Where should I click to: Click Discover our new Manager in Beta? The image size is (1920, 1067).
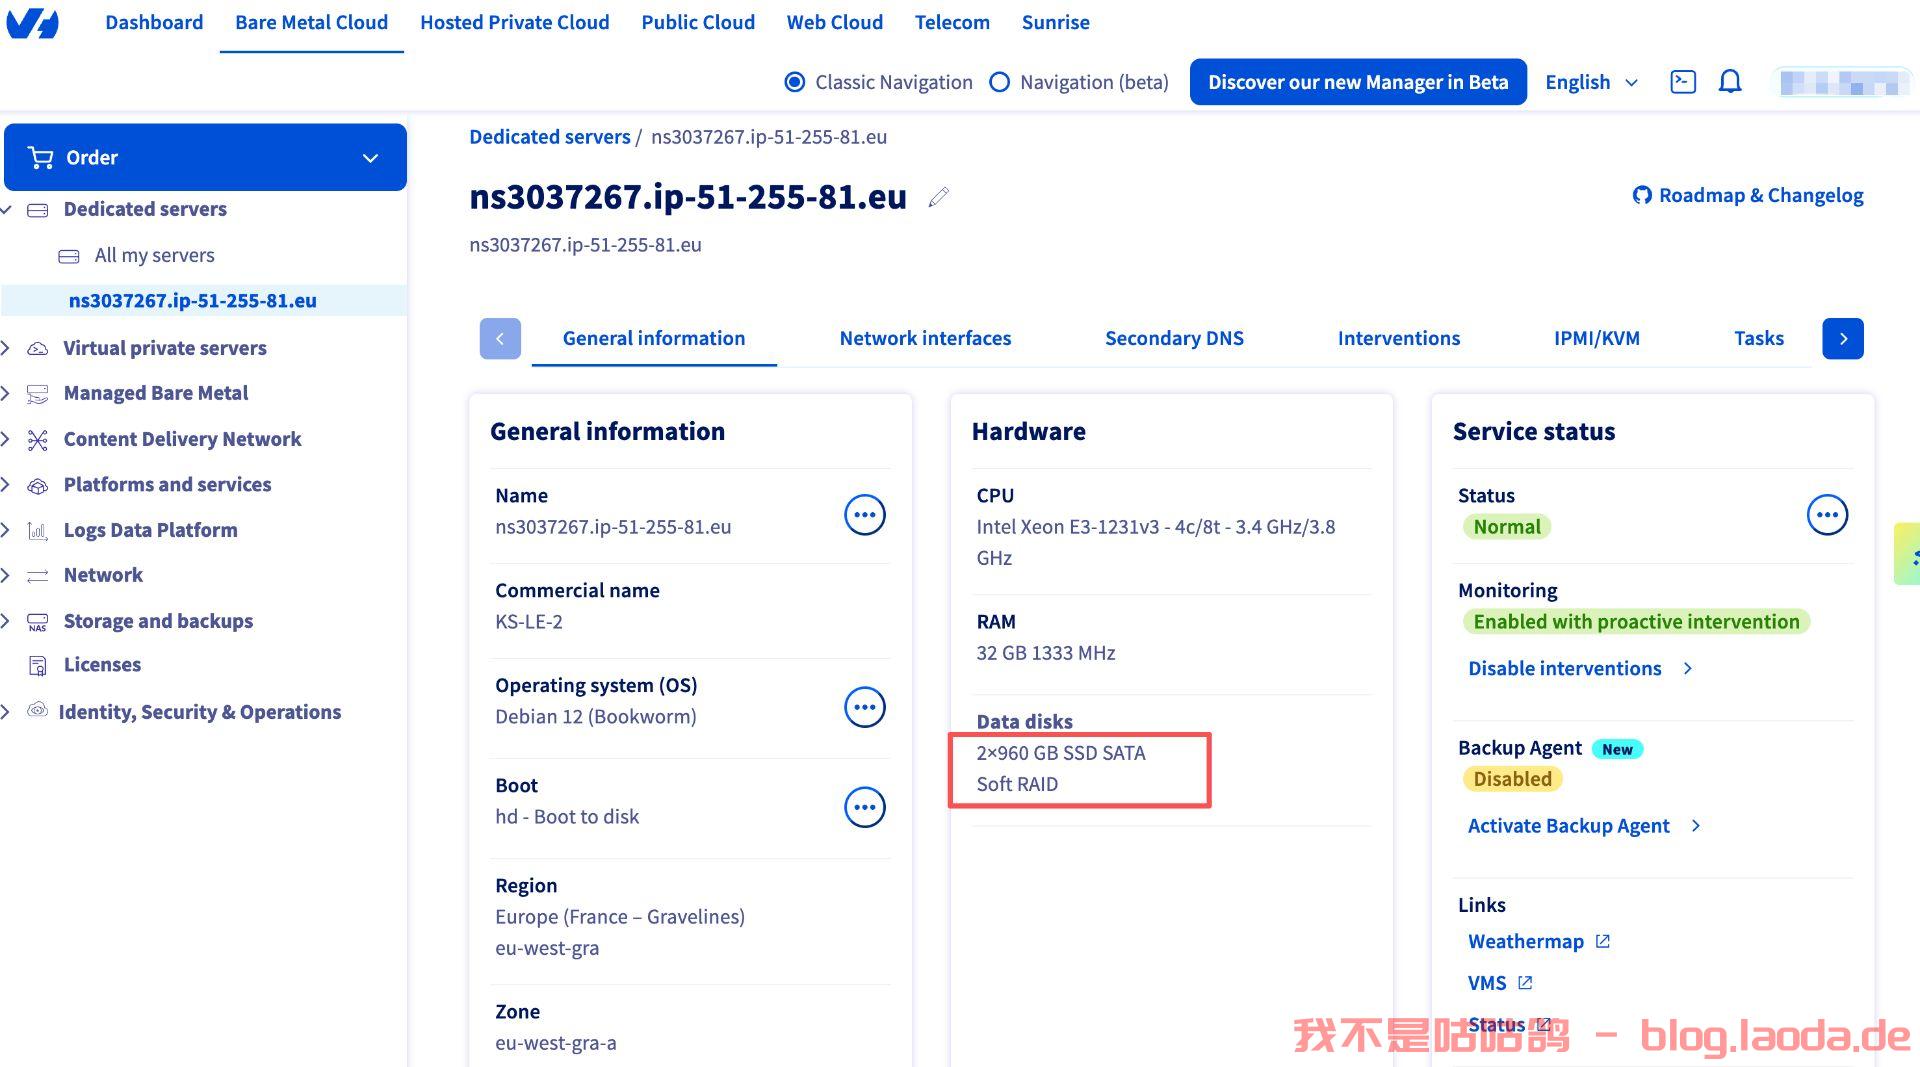click(x=1358, y=82)
